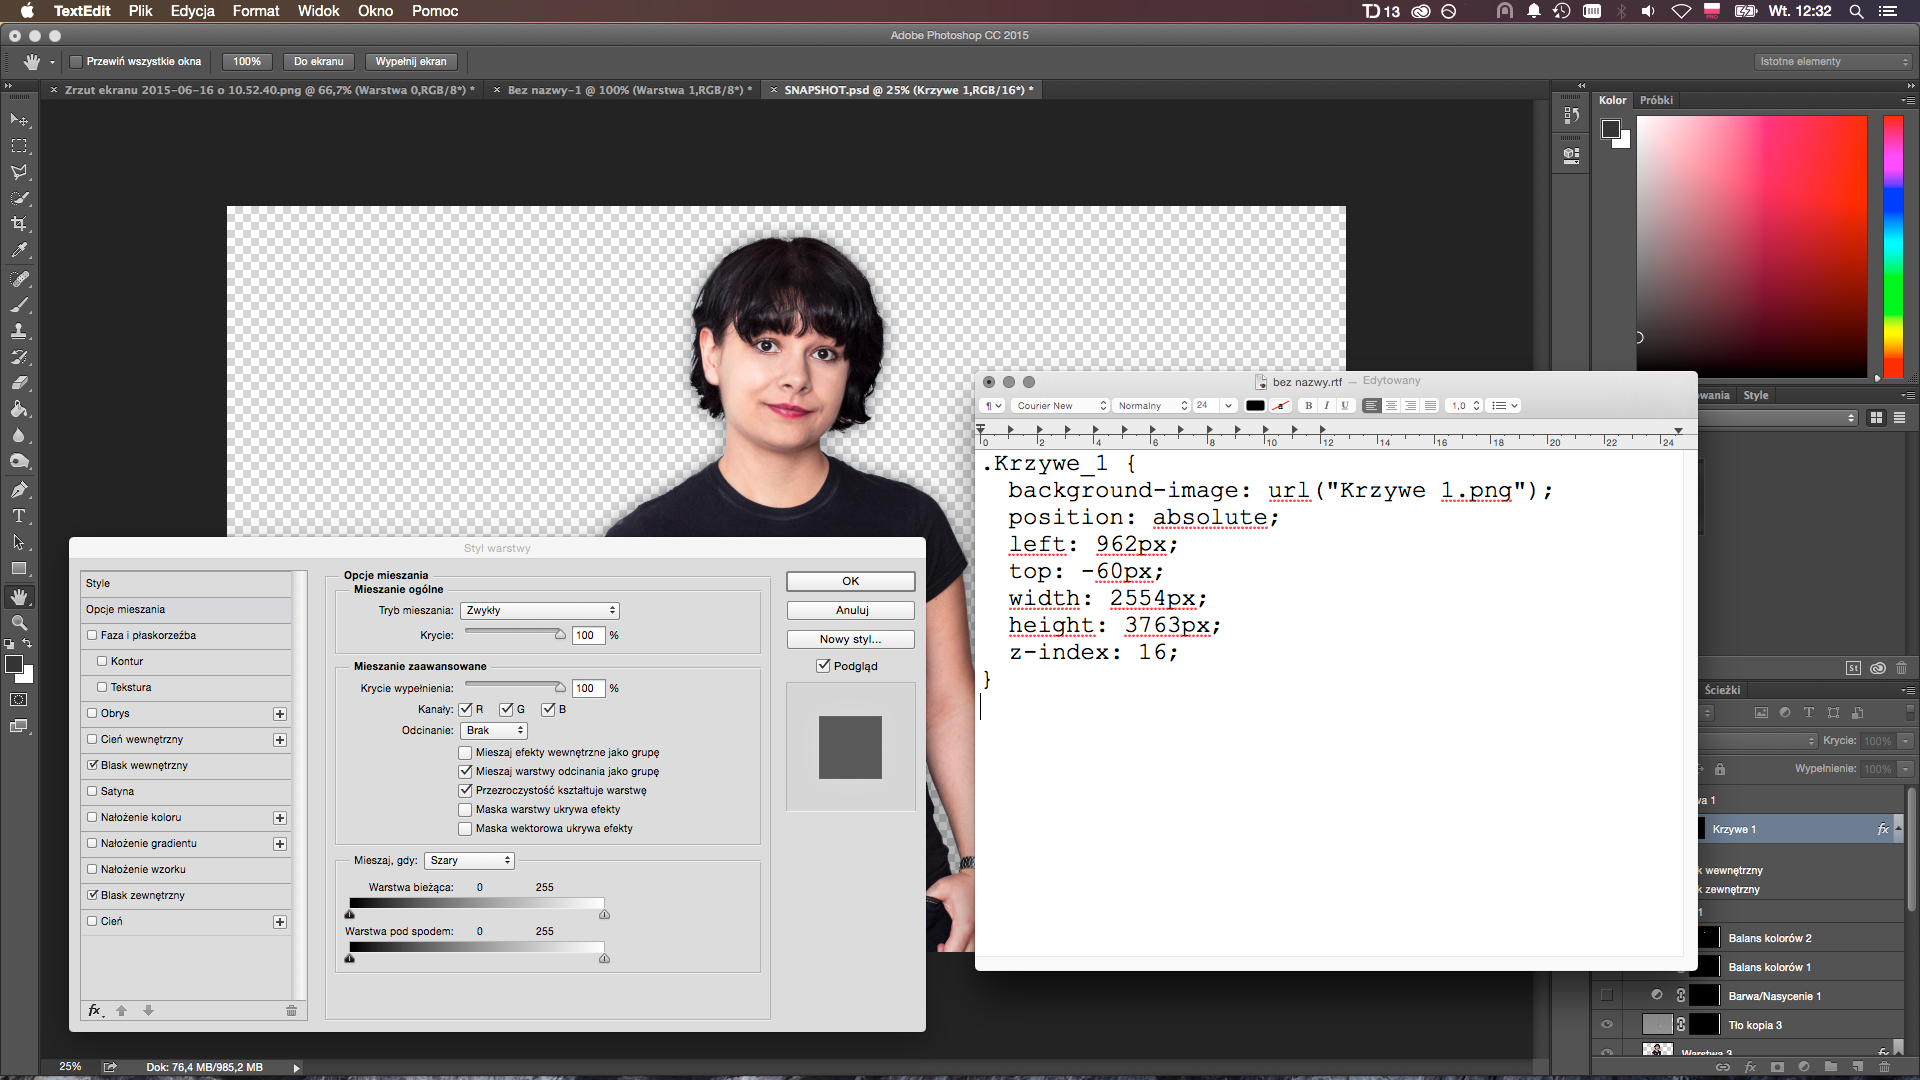Switch to Próbki panel tab
Screen dimensions: 1920x1080
pos(1656,100)
